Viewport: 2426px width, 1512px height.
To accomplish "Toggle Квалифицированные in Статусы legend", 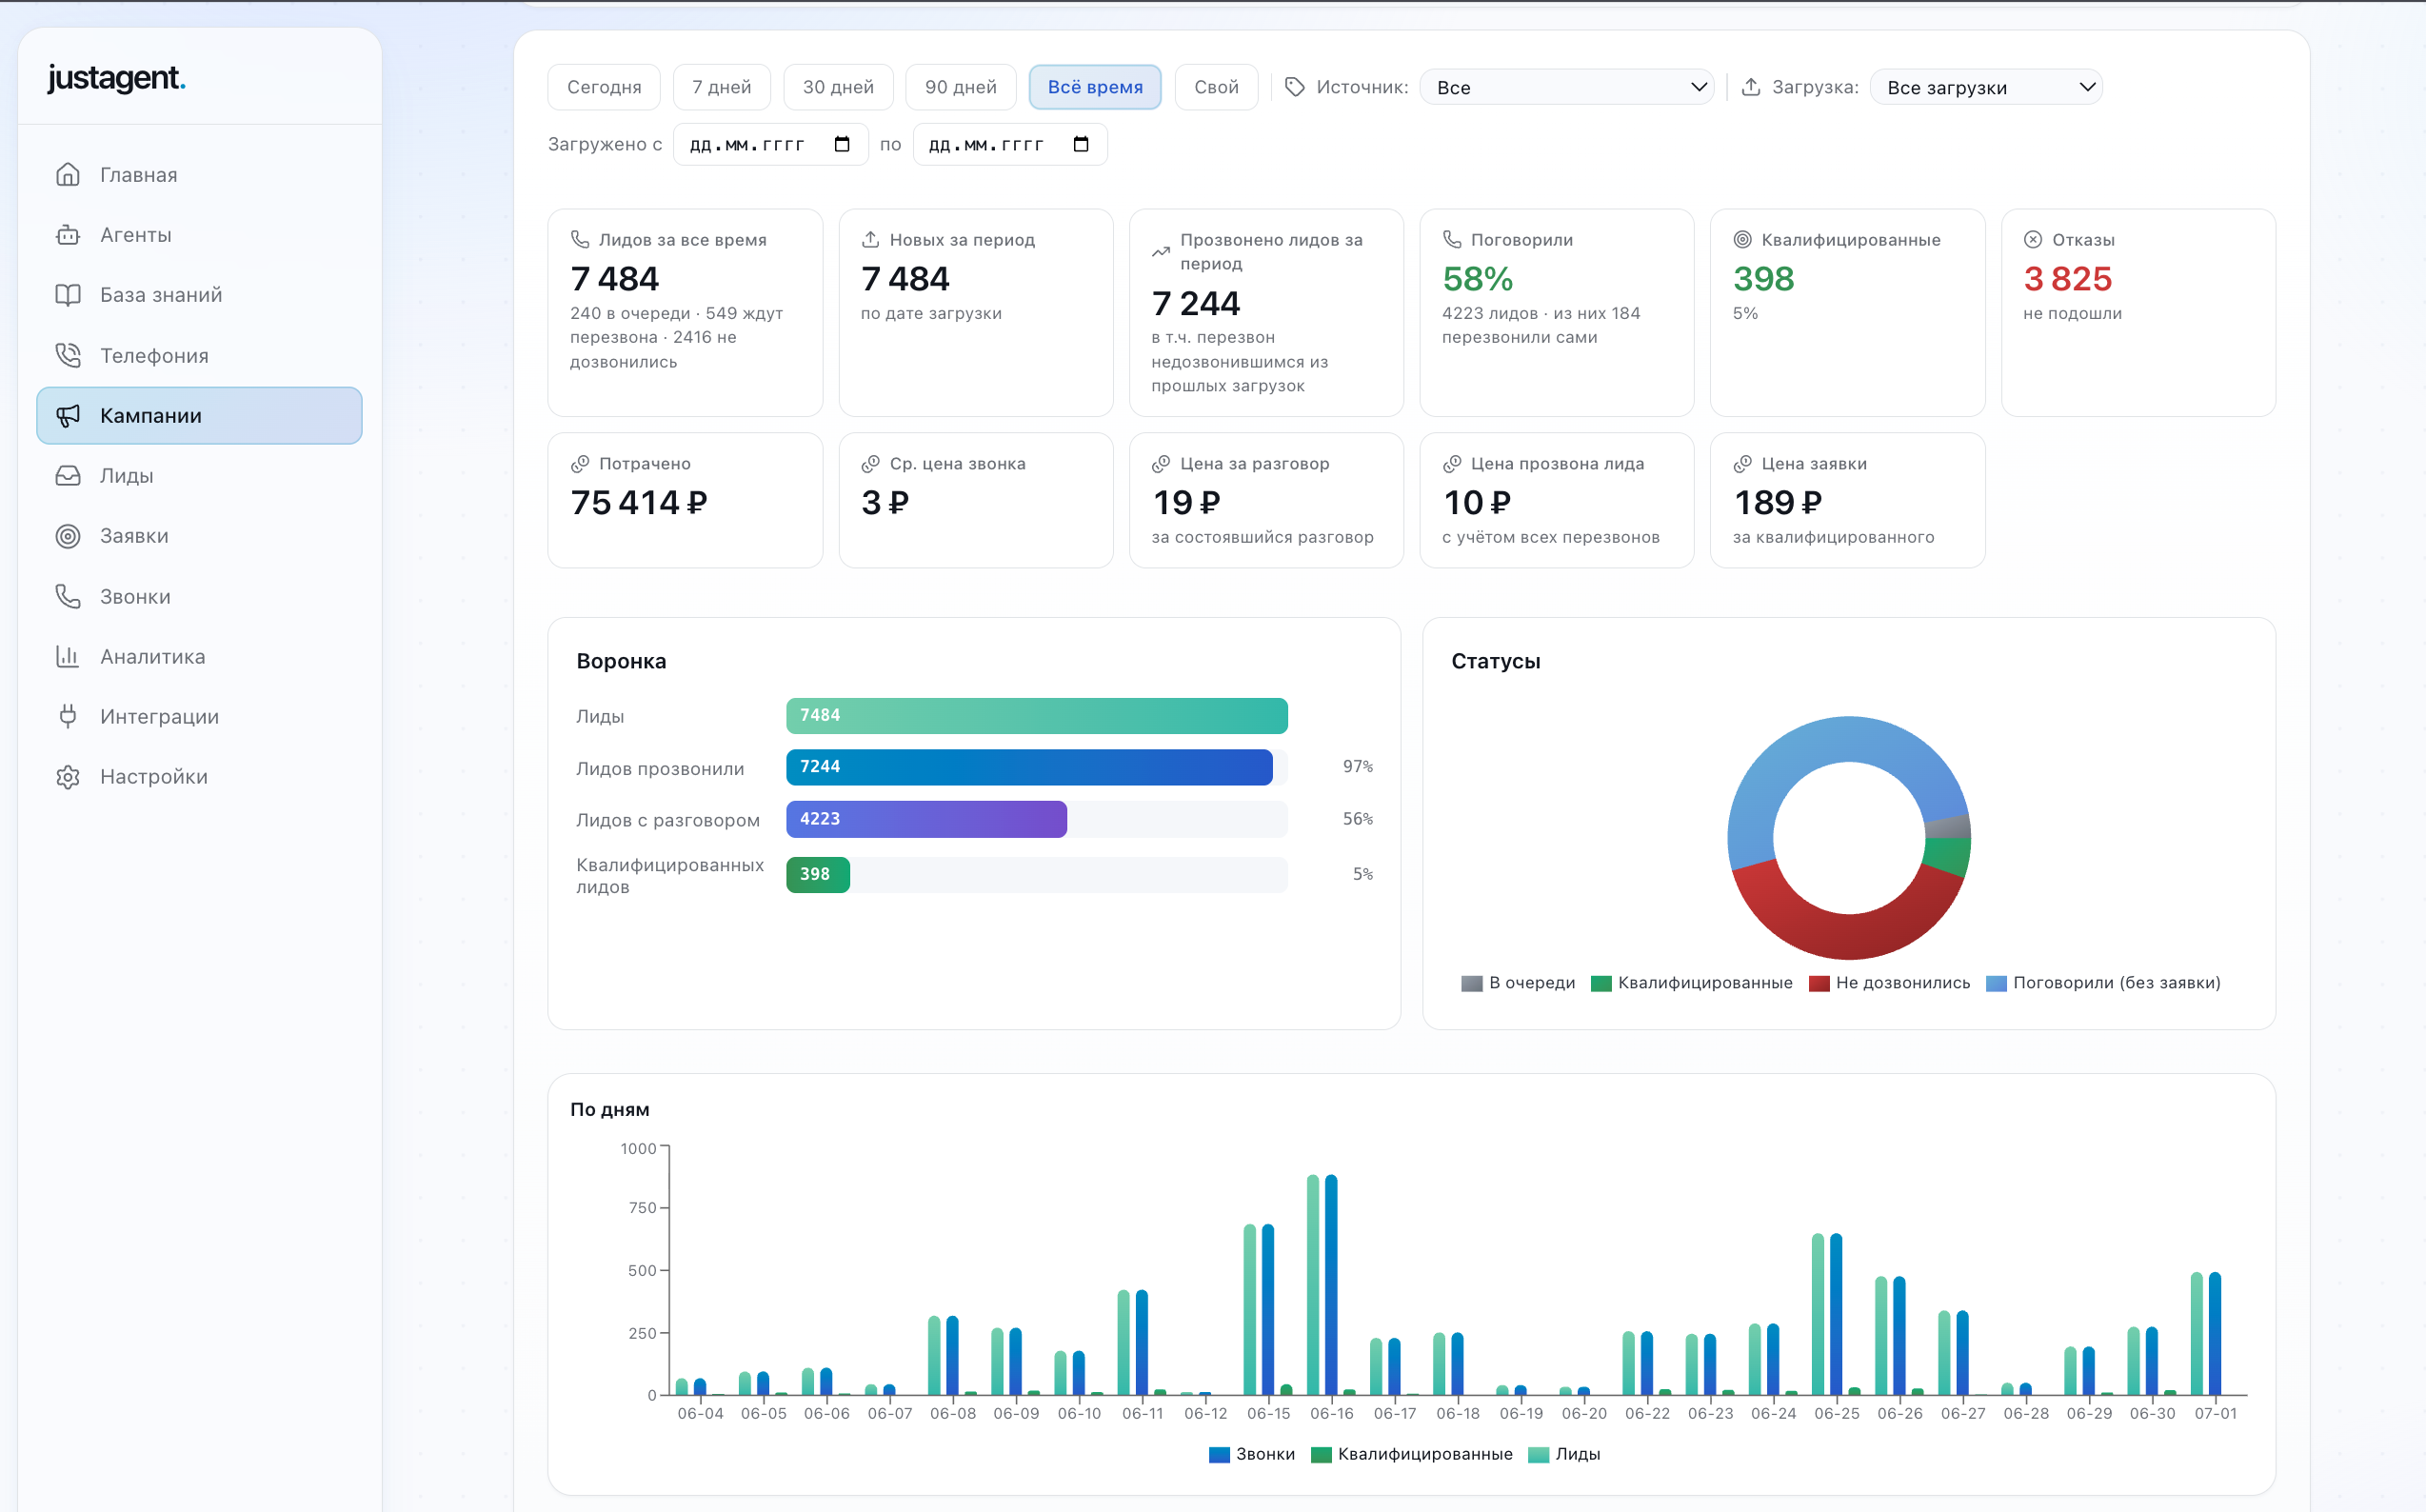I will click(x=1692, y=983).
